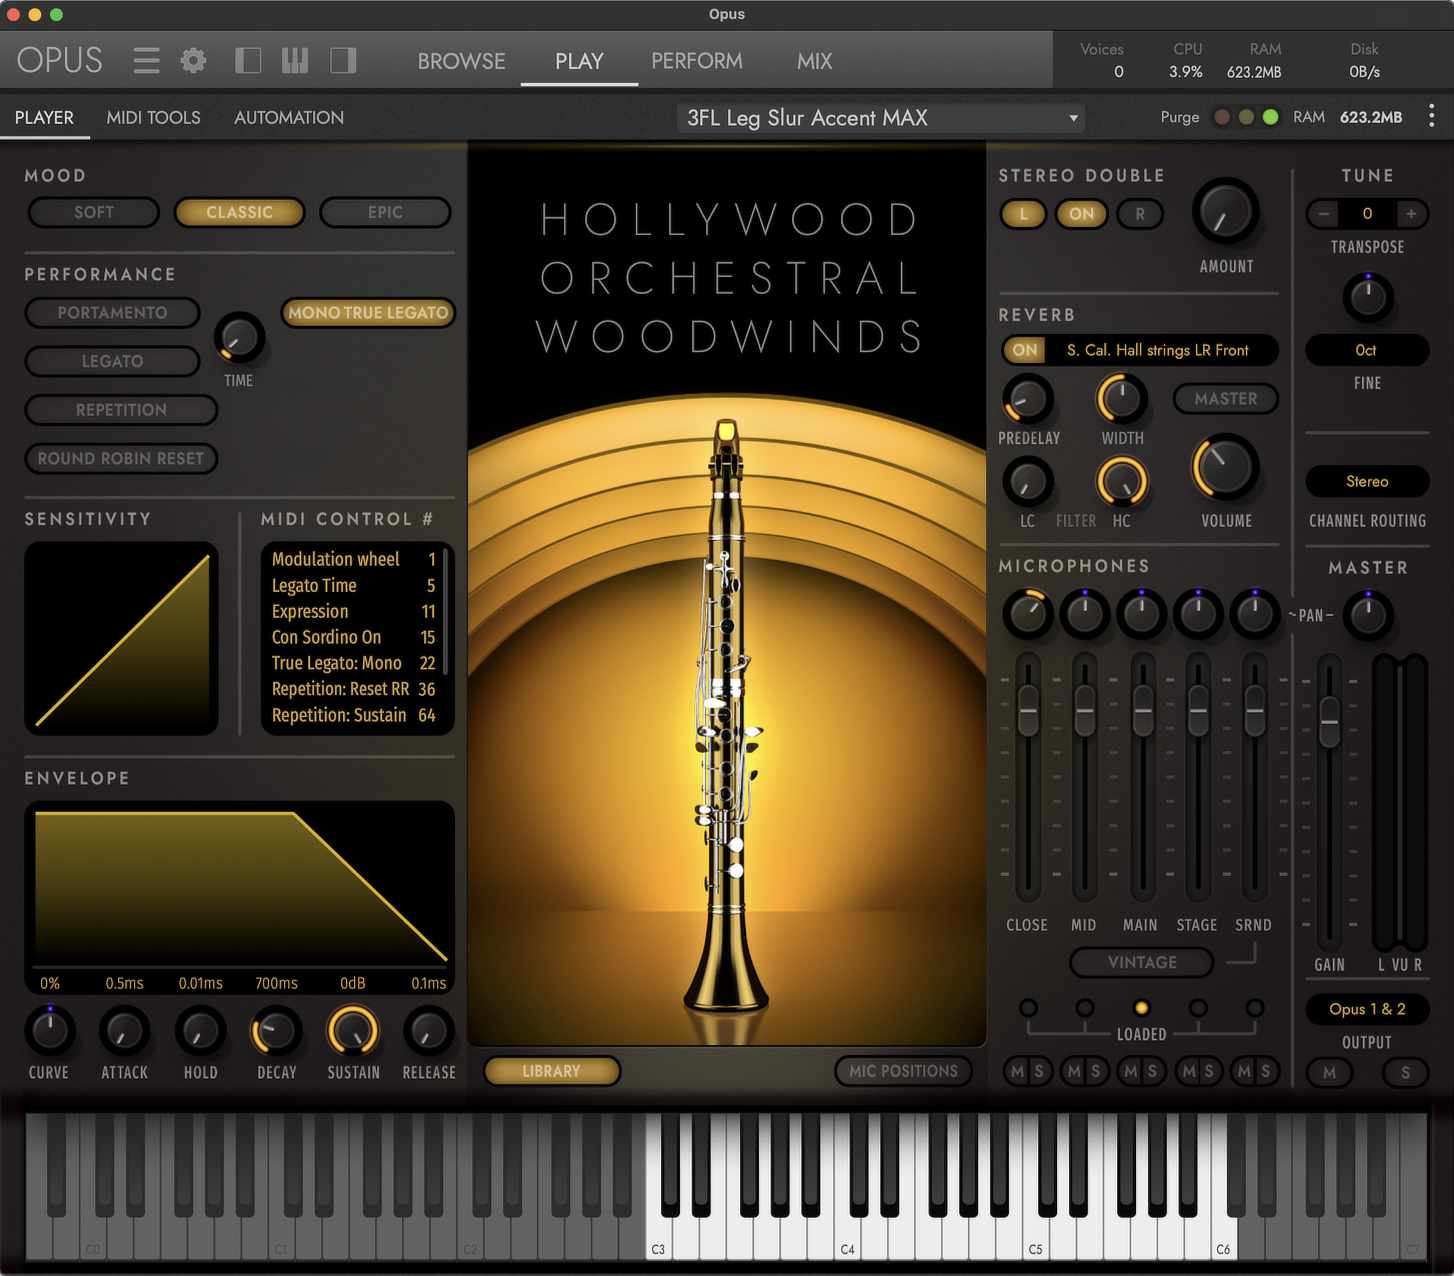The image size is (1454, 1276).
Task: Click the reverb Predelay knob
Action: [1027, 399]
